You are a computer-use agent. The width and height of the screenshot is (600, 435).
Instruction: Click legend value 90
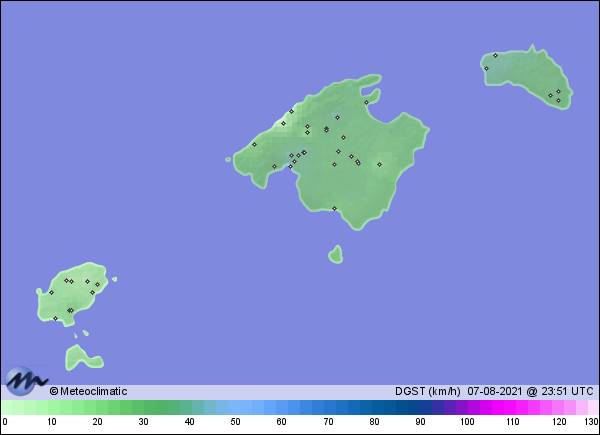click(420, 422)
